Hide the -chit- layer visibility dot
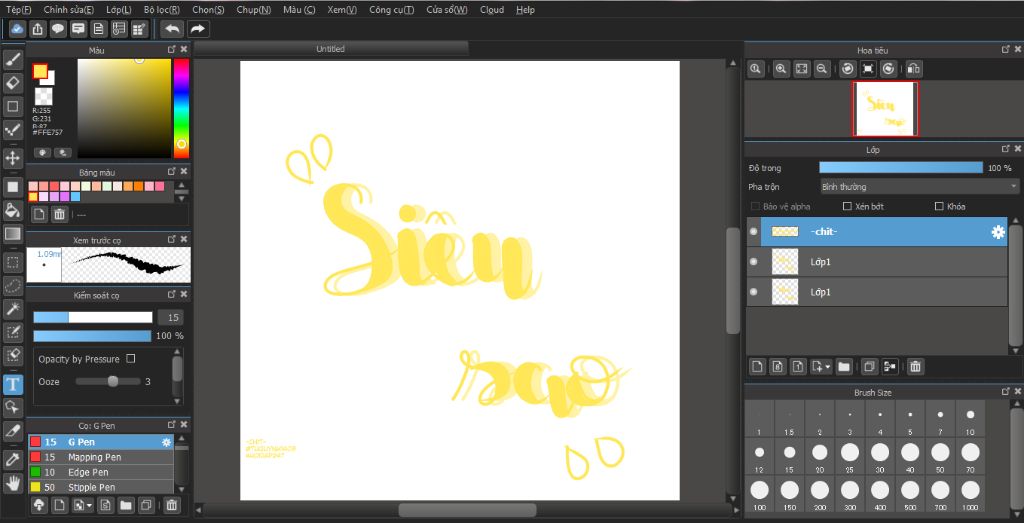The width and height of the screenshot is (1024, 523). 754,231
